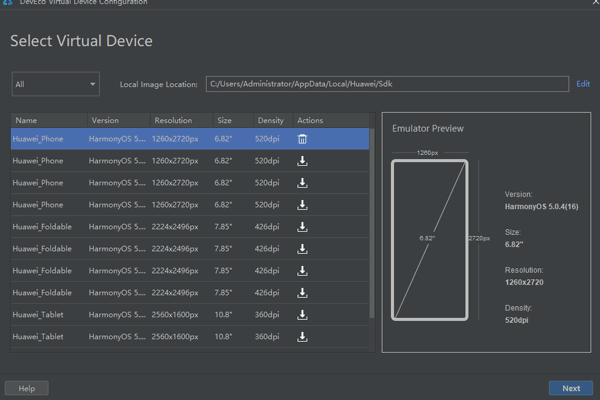Download the last Huawei_Foldable row image
The height and width of the screenshot is (400, 600).
(303, 293)
